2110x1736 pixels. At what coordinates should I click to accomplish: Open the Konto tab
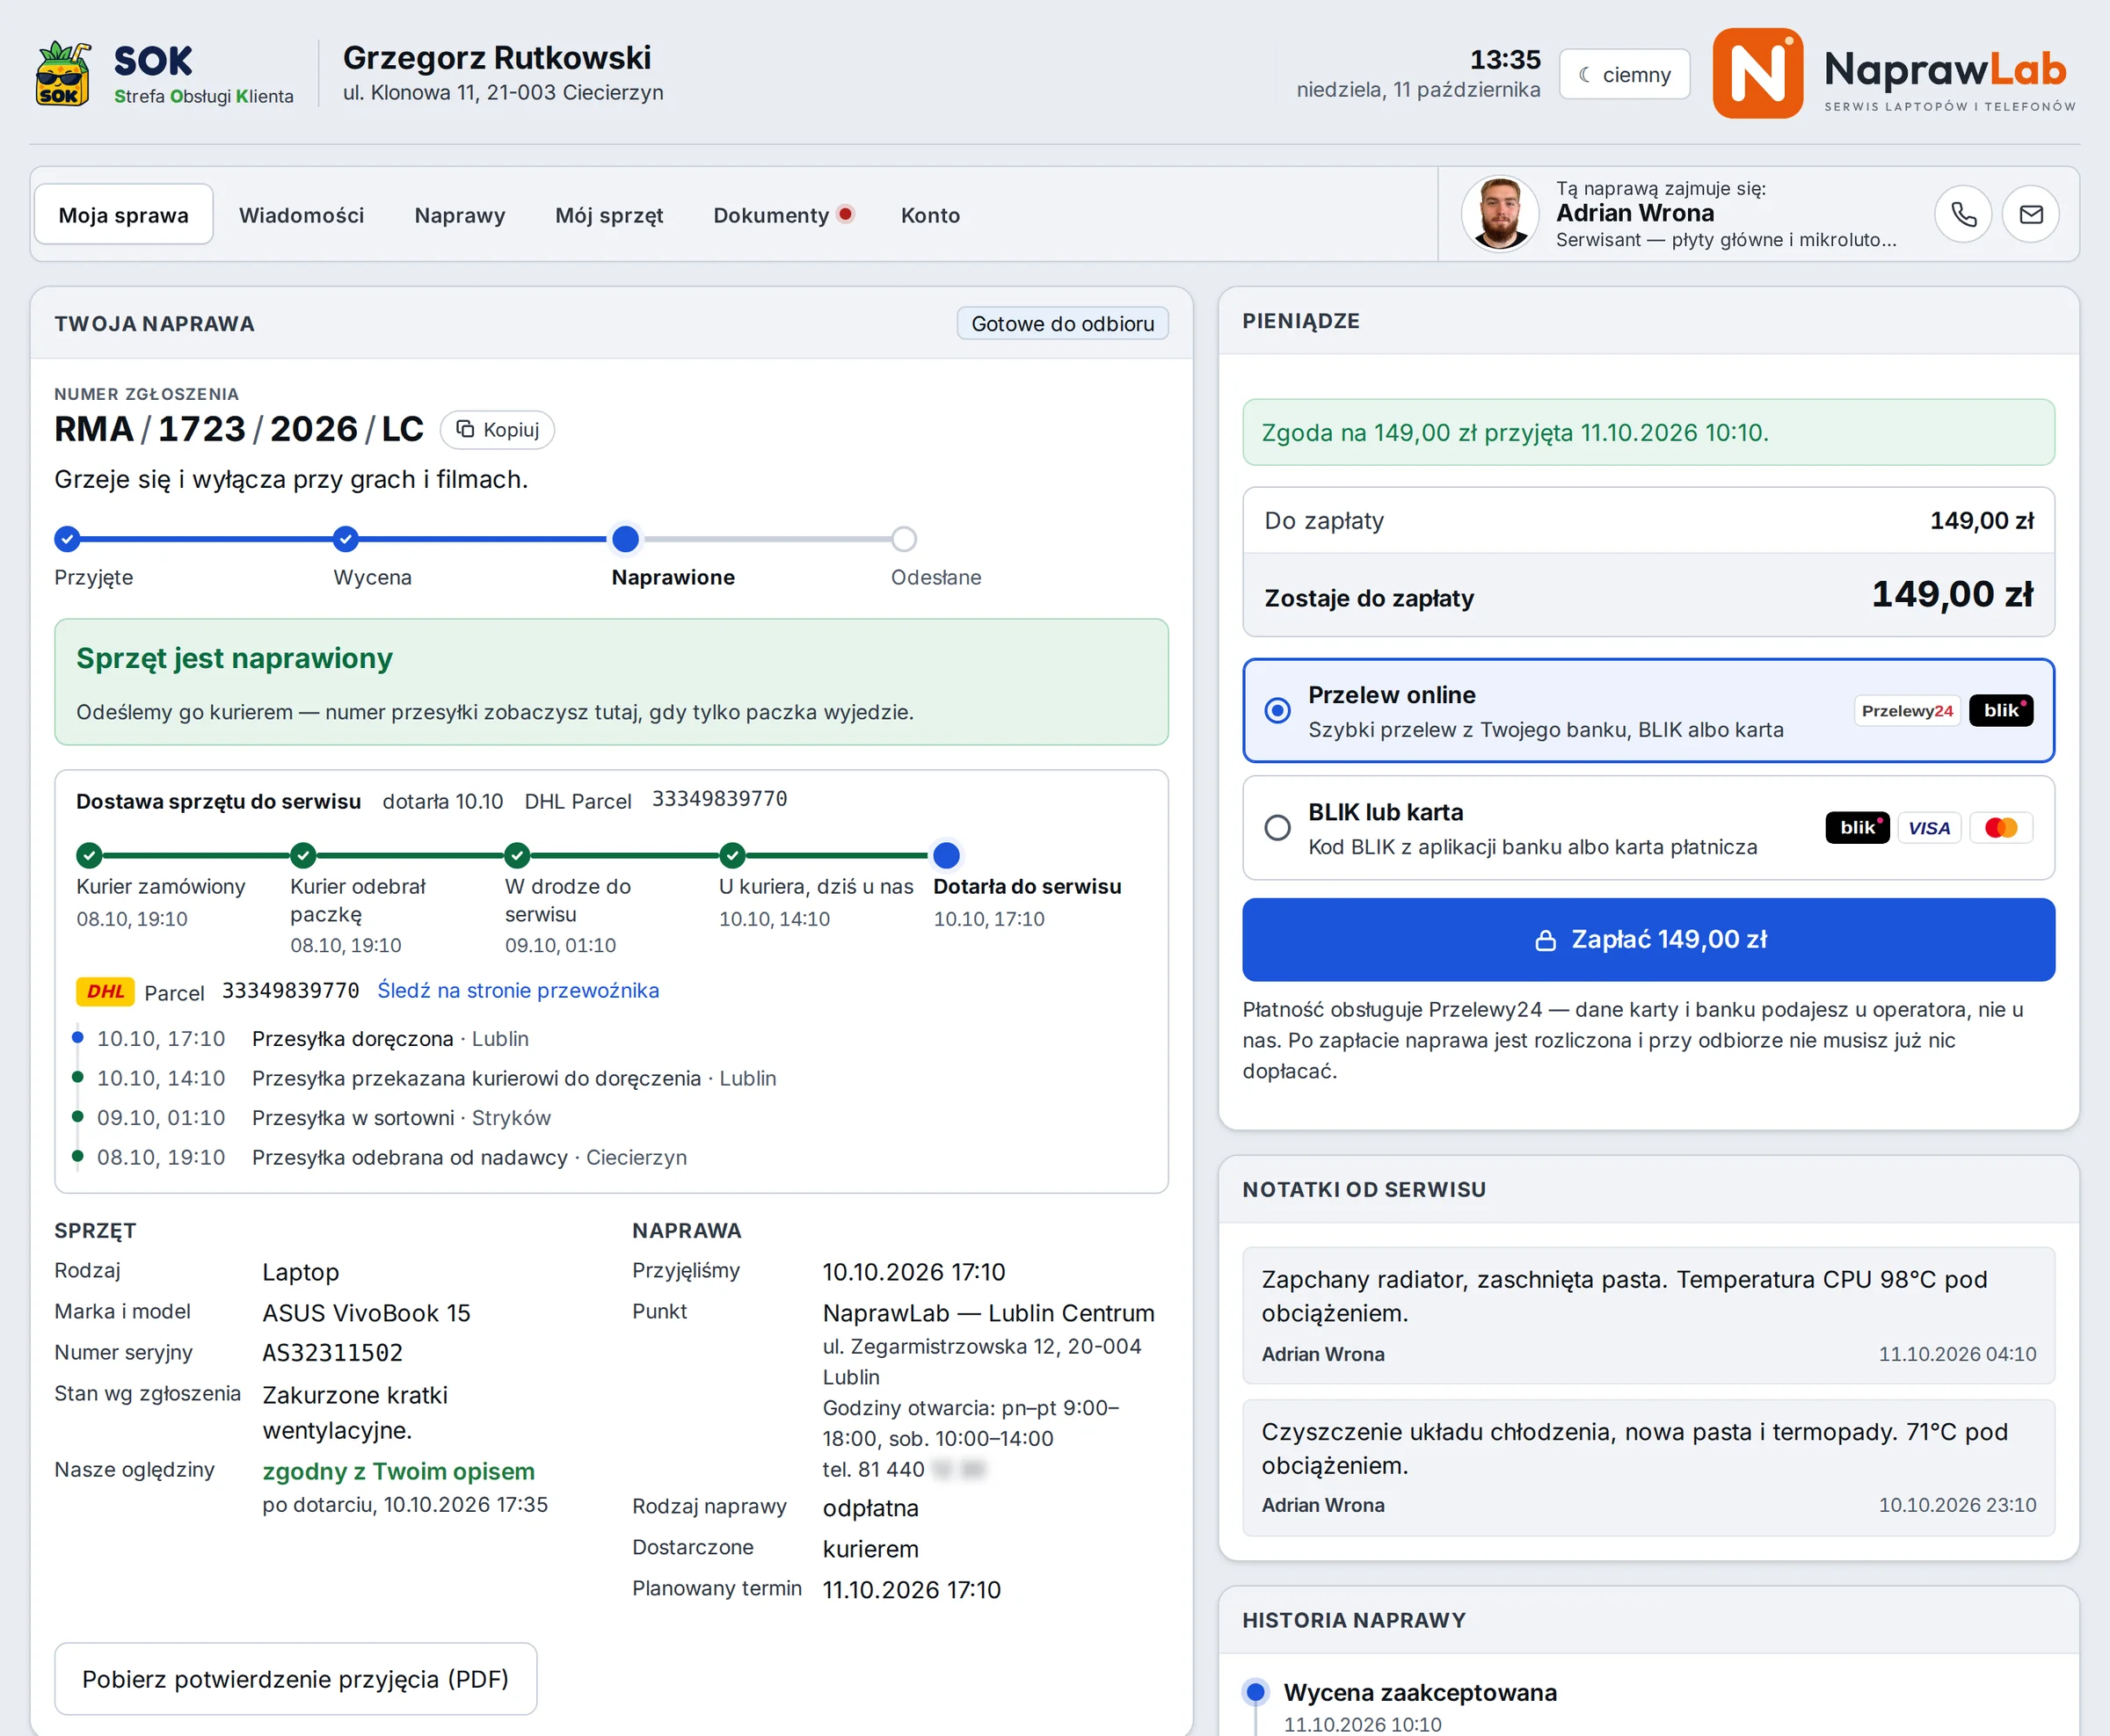tap(930, 215)
